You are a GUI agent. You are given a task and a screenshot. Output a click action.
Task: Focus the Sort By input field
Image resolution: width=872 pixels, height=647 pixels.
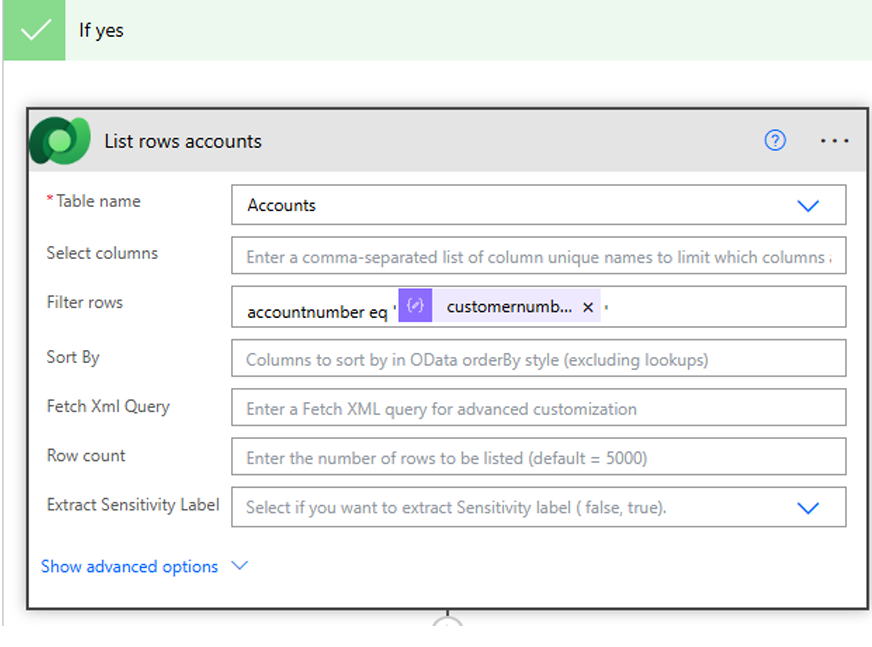click(538, 359)
